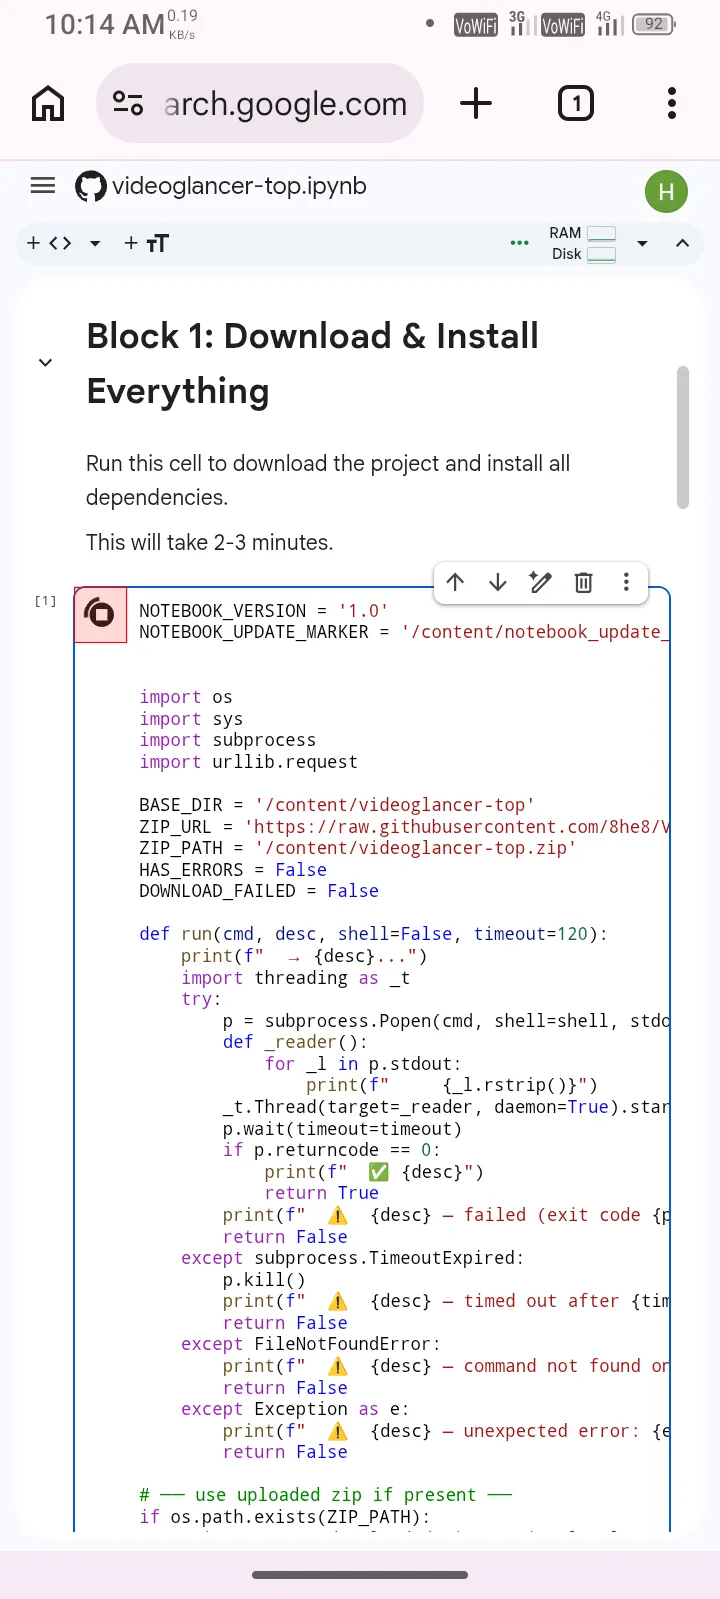Image resolution: width=720 pixels, height=1599 pixels.
Task: Click the 'This will take 2-3 minutes.' text
Action: pyautogui.click(x=210, y=542)
